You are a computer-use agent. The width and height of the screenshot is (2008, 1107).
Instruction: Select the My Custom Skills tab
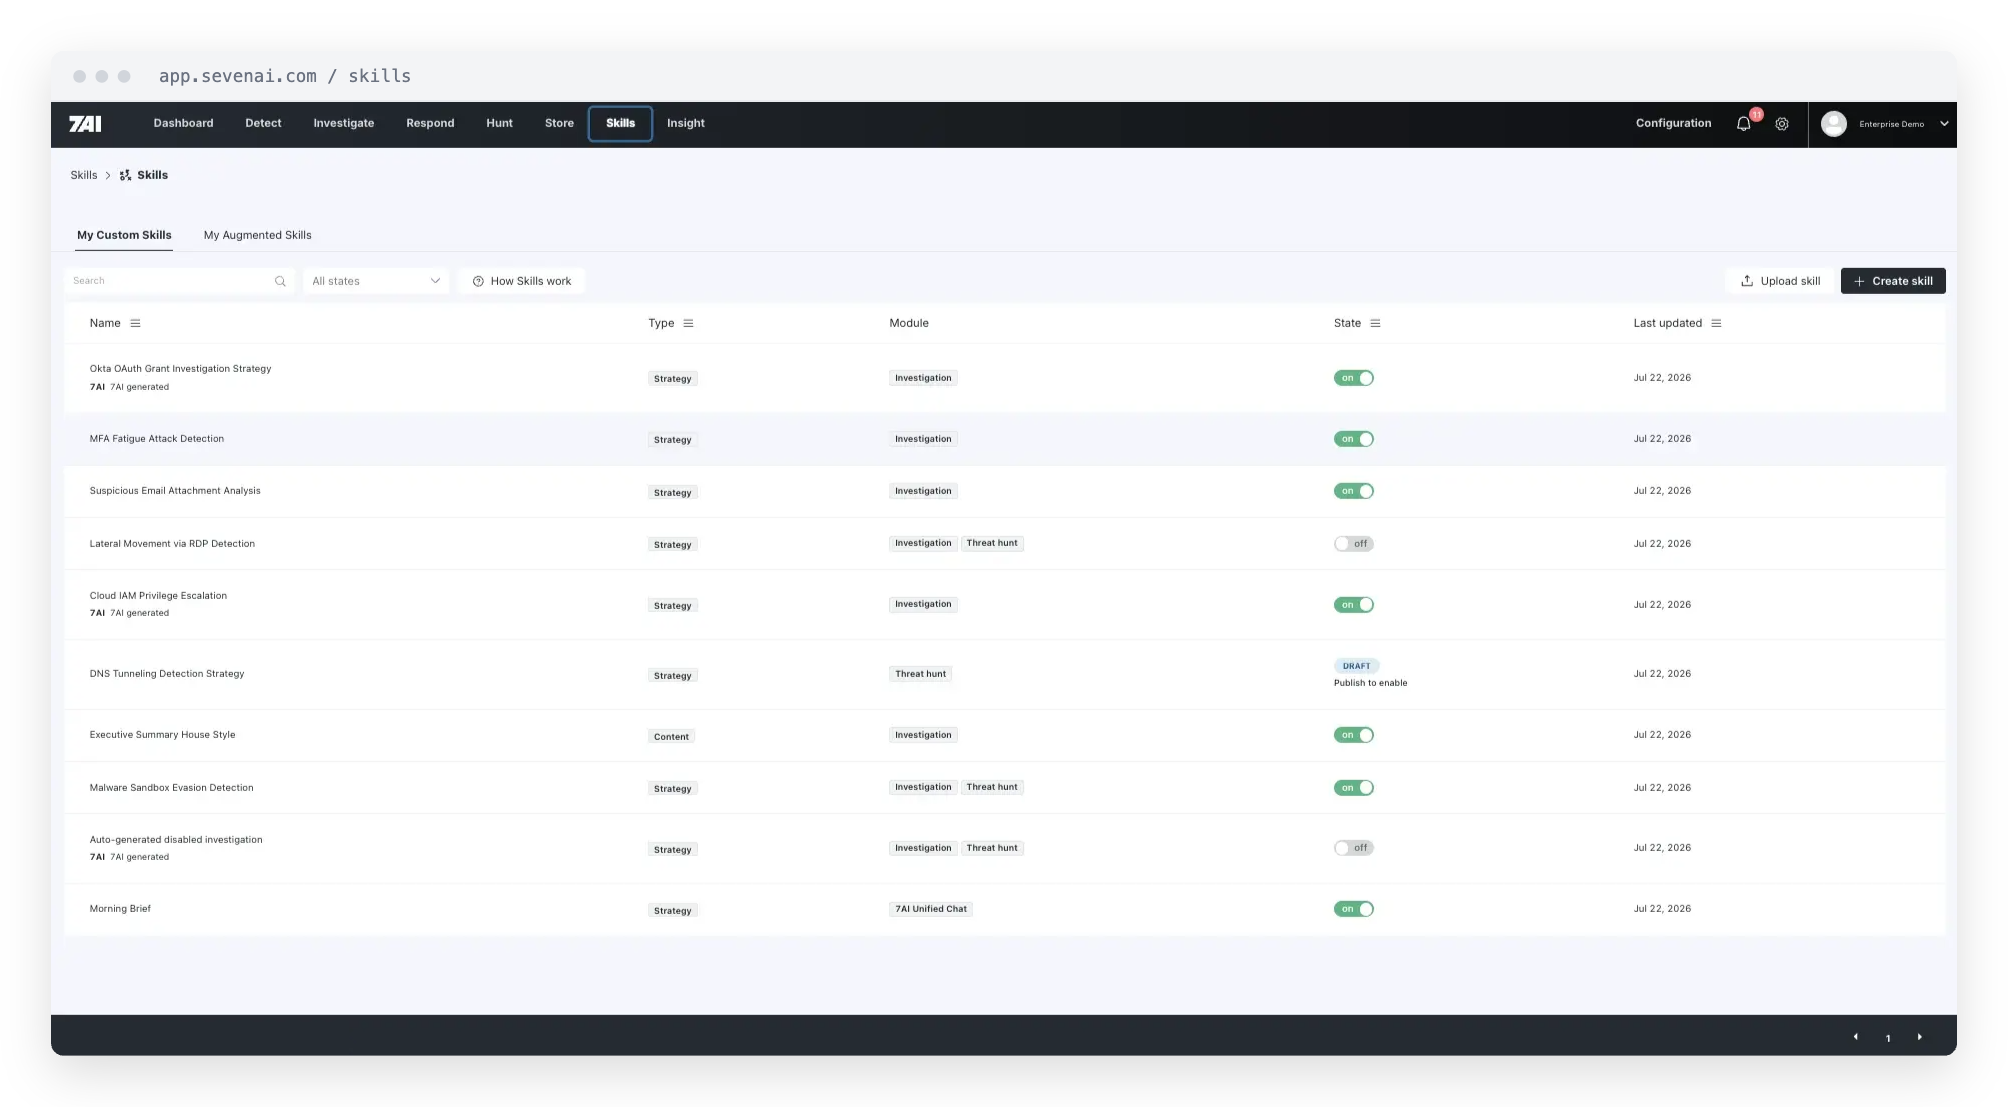(x=124, y=235)
